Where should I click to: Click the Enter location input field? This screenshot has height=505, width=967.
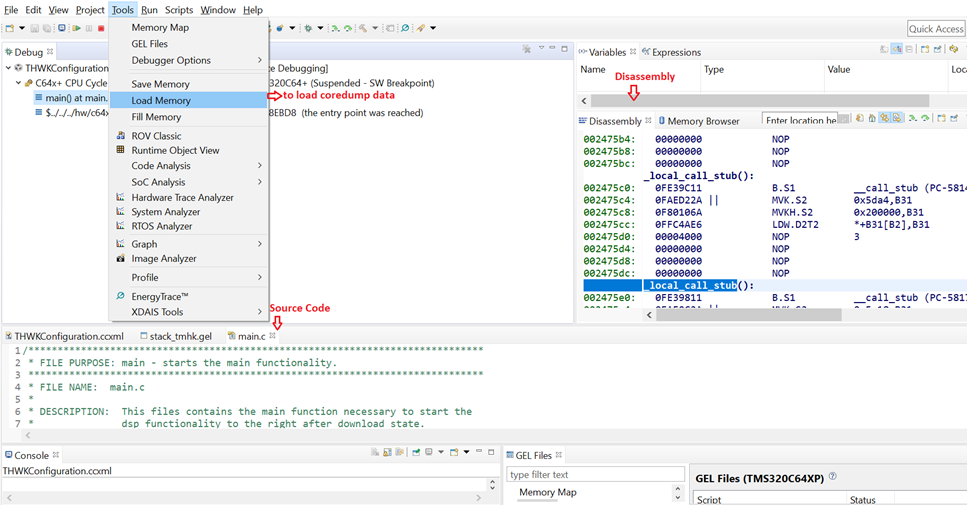[x=800, y=120]
